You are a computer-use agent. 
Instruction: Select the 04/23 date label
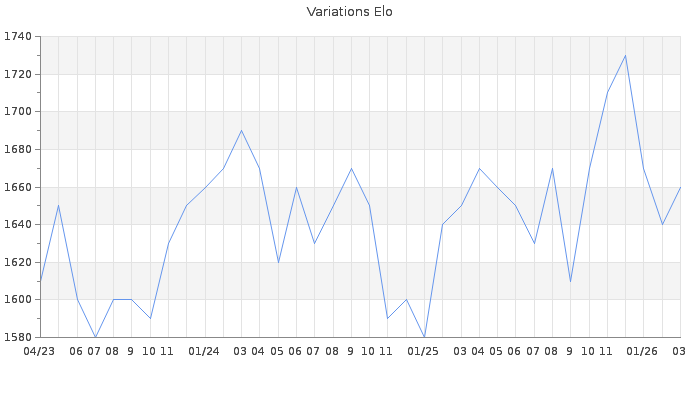(39, 351)
